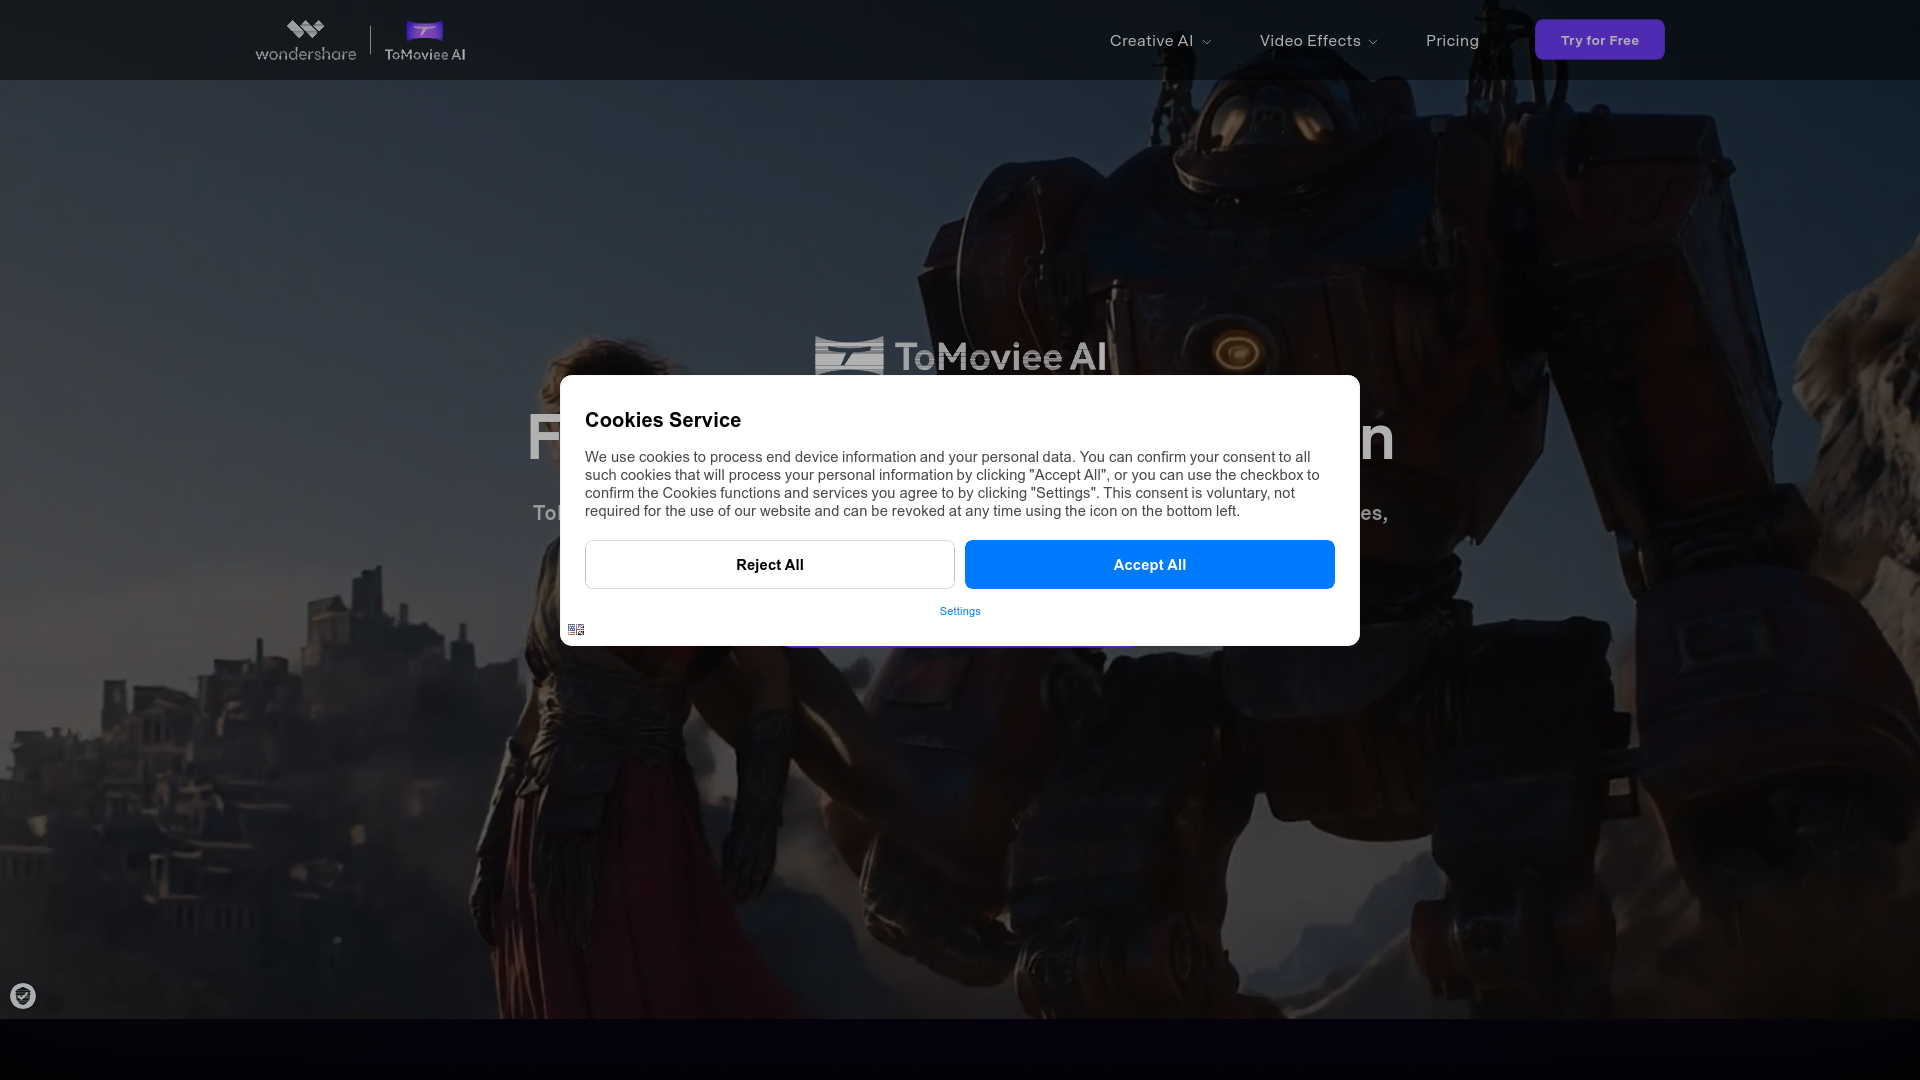The image size is (1920, 1080).
Task: Click the Try for Free button
Action: (1599, 40)
